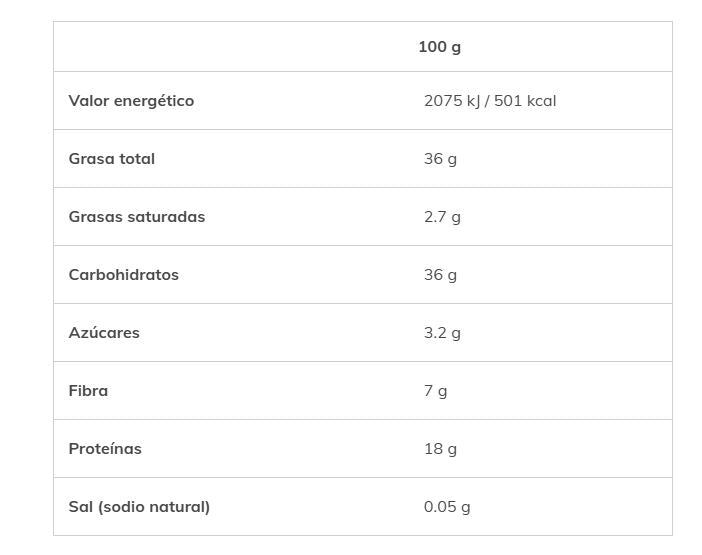This screenshot has height=555, width=702.
Task: Click the "2075 kJ" energy value
Action: pos(452,101)
